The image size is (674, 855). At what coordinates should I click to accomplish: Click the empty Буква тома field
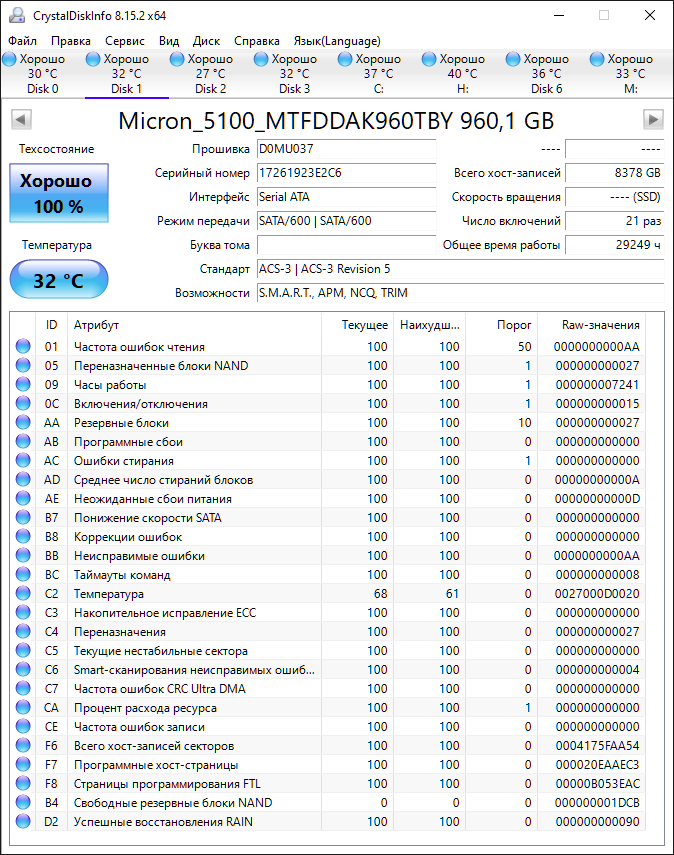(x=346, y=245)
